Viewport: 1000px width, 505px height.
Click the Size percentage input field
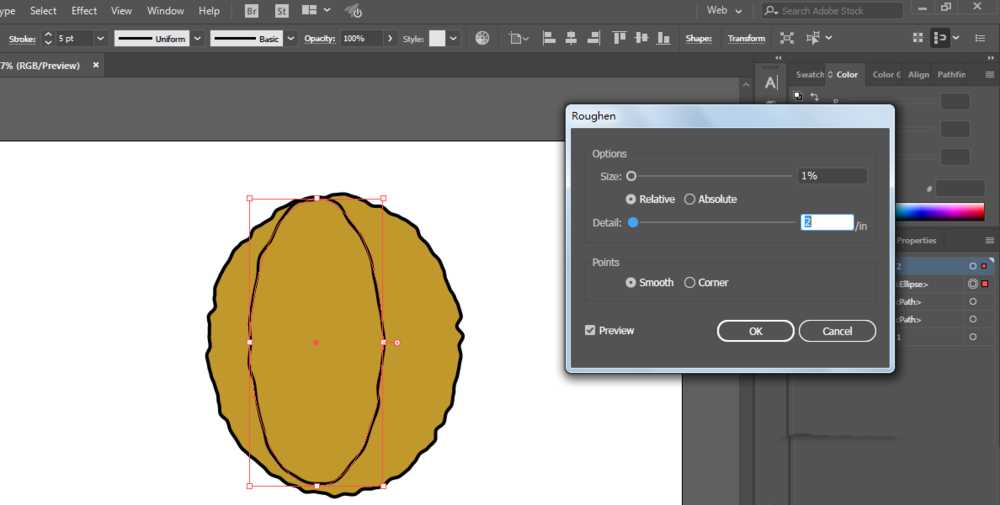tap(832, 176)
